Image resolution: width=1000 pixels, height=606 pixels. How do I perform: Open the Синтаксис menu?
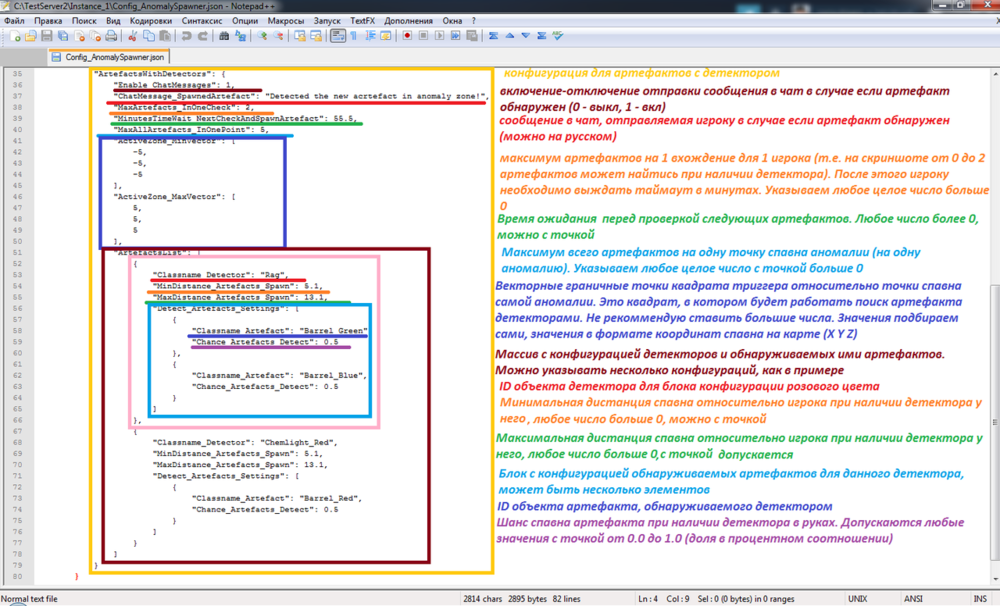[x=202, y=20]
